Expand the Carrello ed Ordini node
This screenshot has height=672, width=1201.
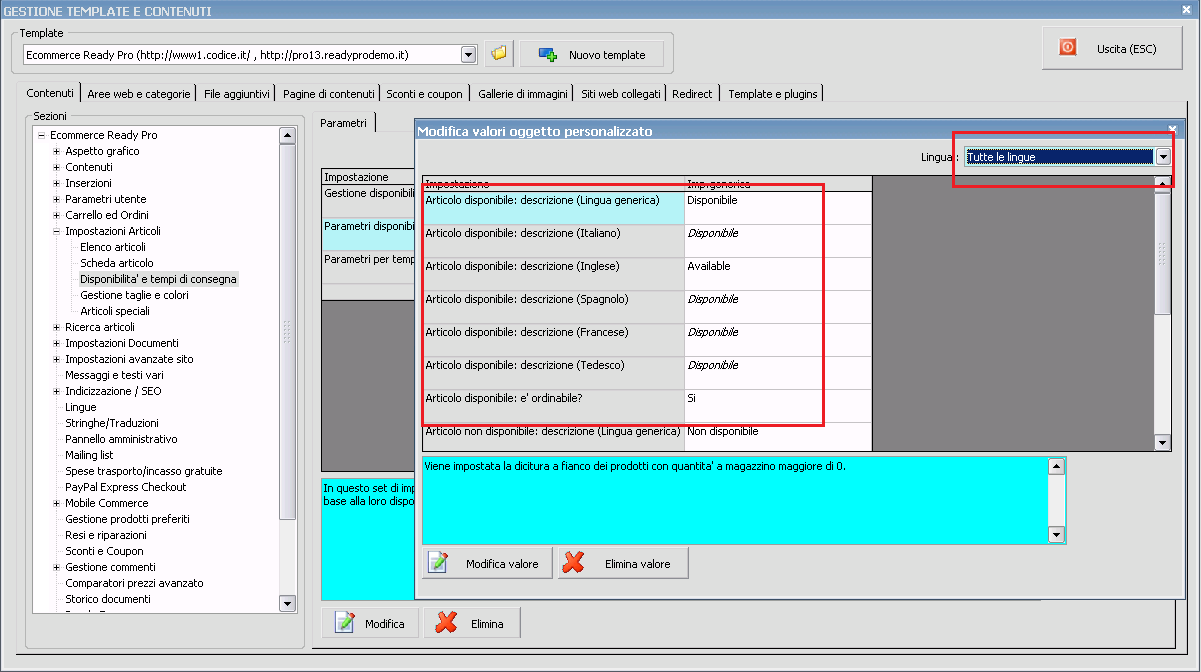coord(56,215)
